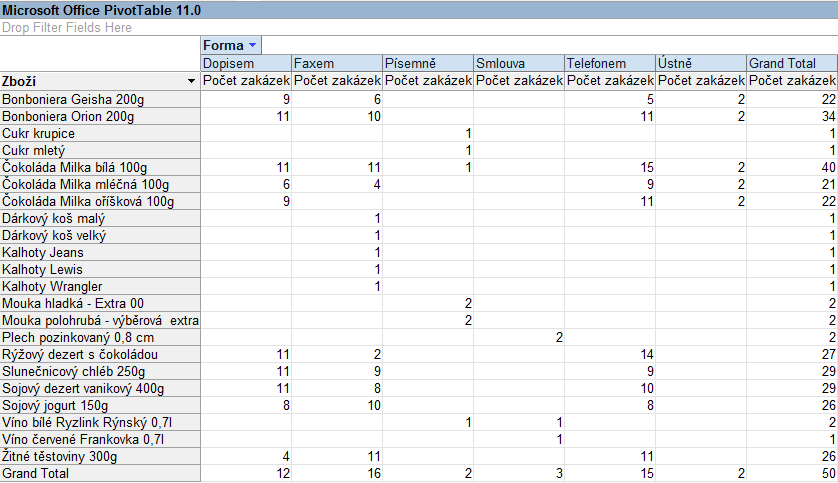Viewport: 838px width, 483px height.
Task: Click Faxem total 16 in Grand Total row
Action: click(337, 473)
